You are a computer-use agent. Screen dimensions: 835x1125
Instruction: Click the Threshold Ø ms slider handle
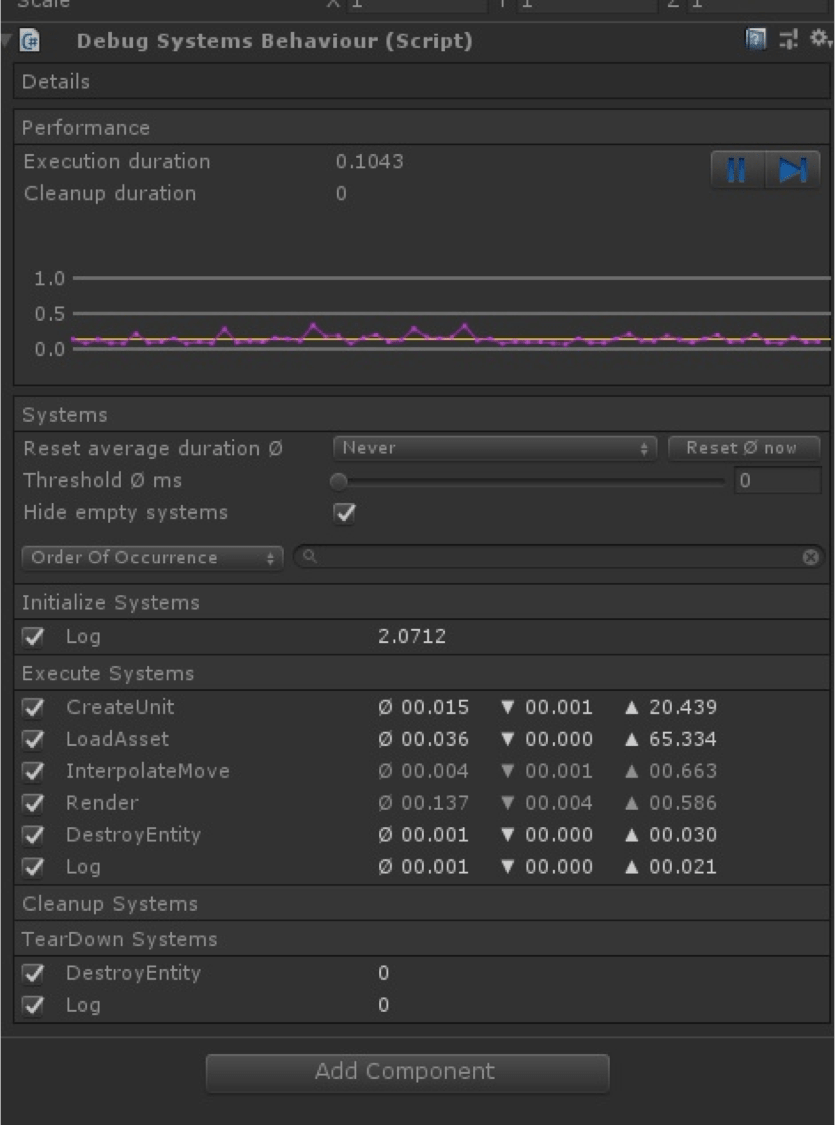pos(339,481)
